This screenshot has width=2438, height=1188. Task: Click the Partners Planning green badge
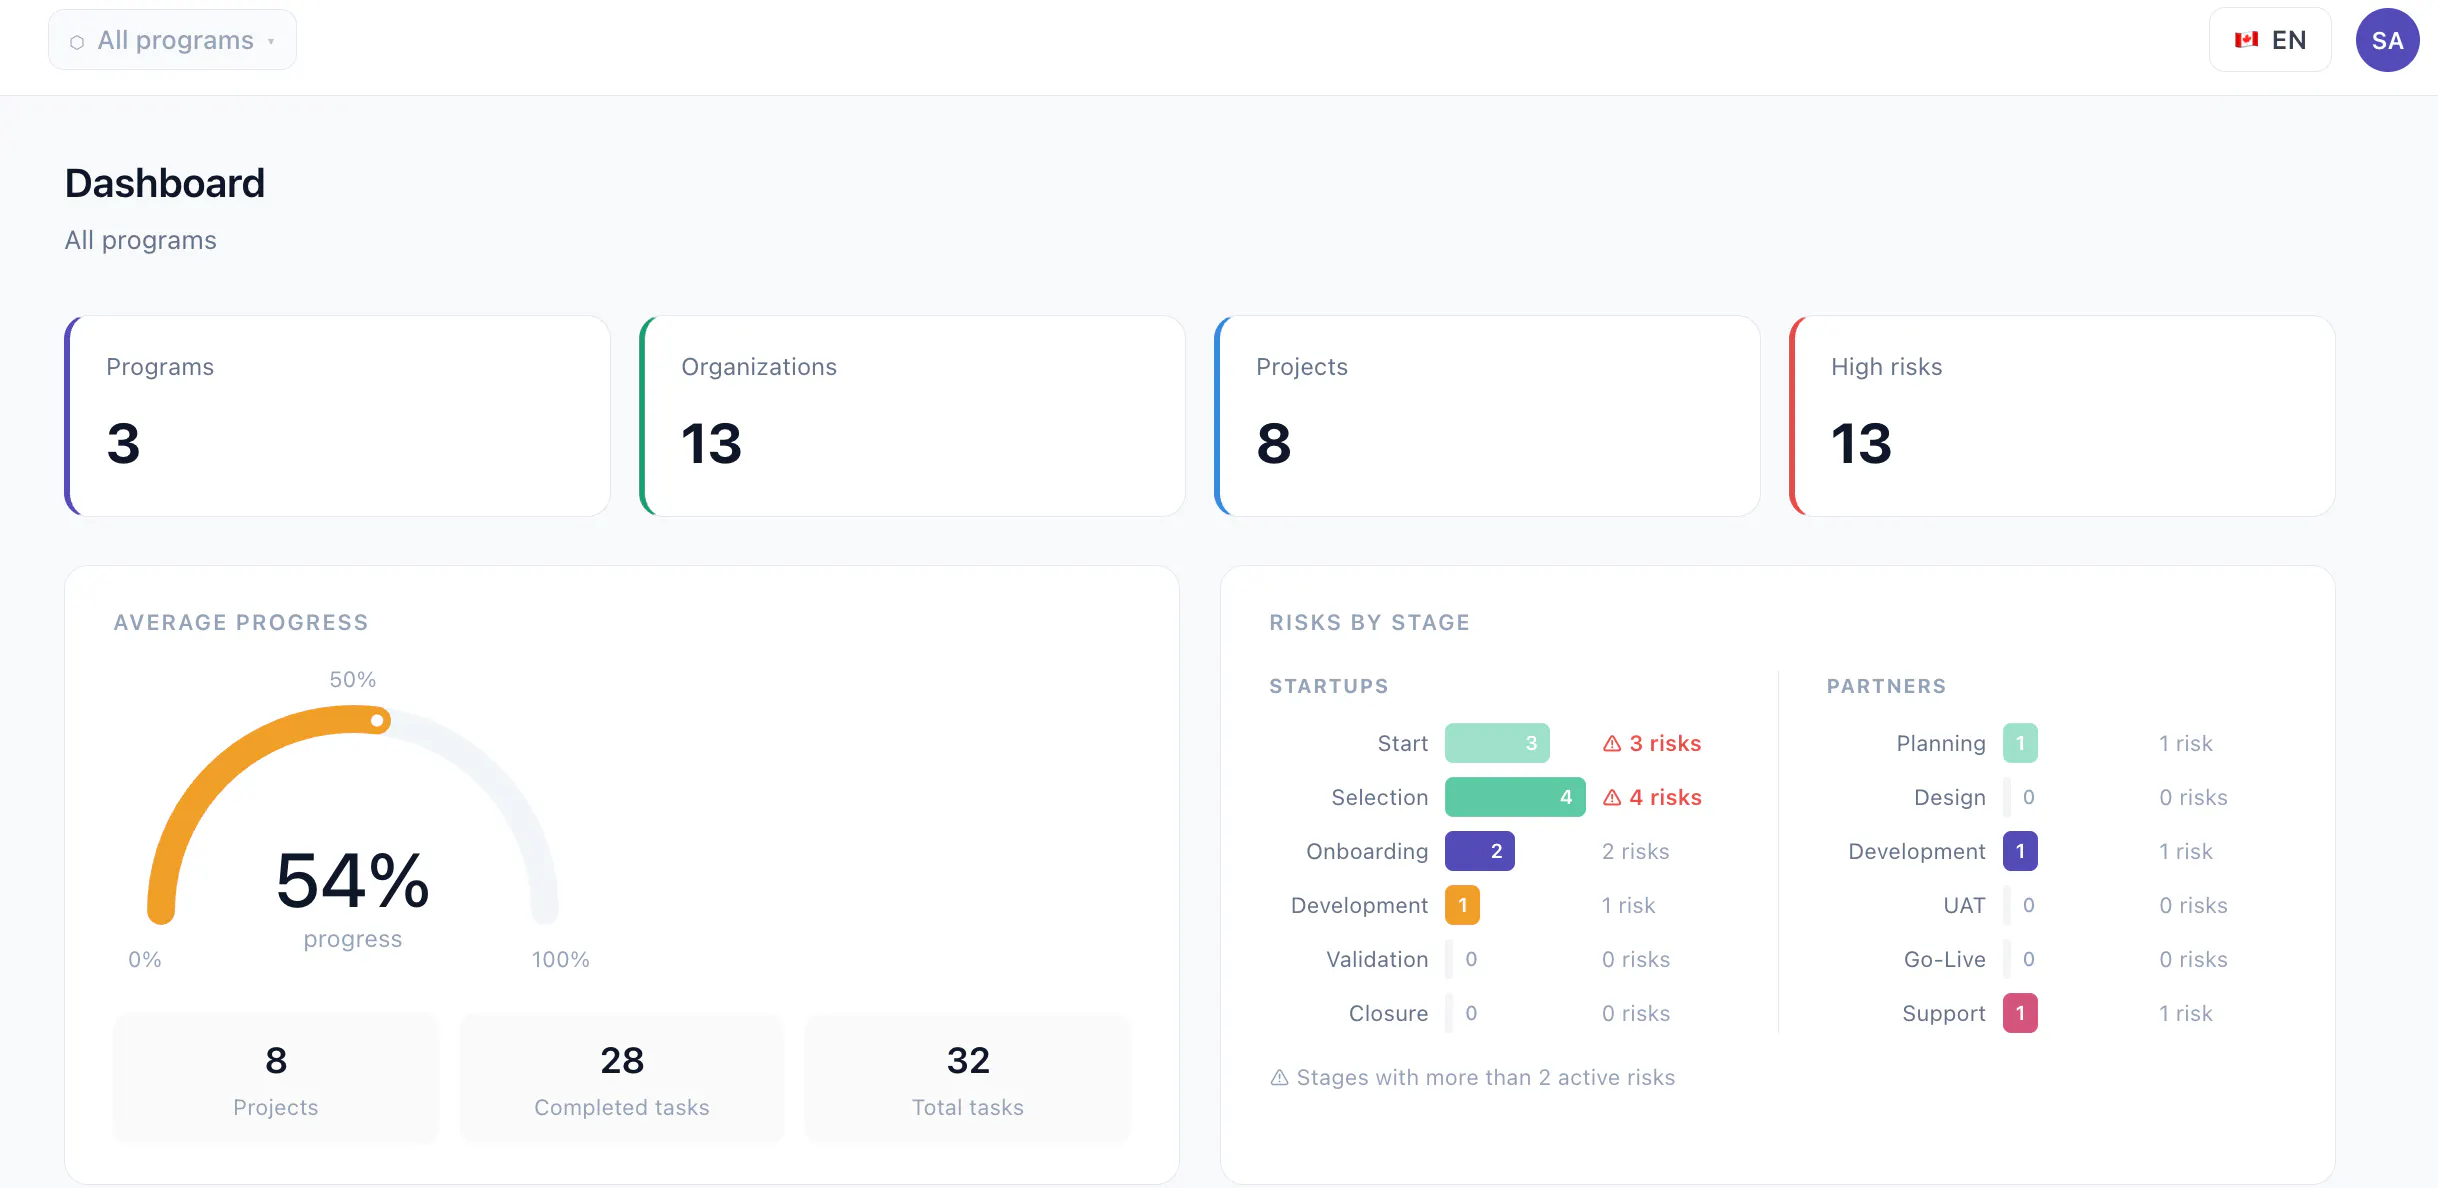2020,743
